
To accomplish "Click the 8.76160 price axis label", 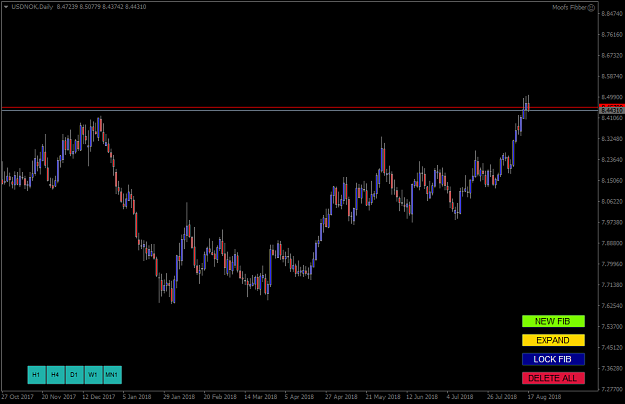I will pyautogui.click(x=612, y=35).
